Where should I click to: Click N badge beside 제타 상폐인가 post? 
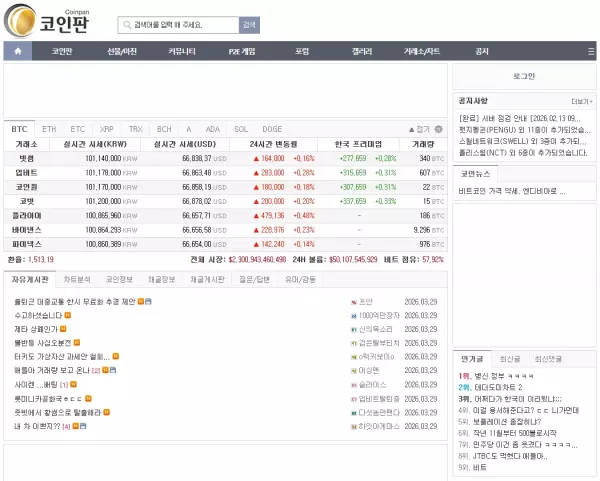coord(63,329)
